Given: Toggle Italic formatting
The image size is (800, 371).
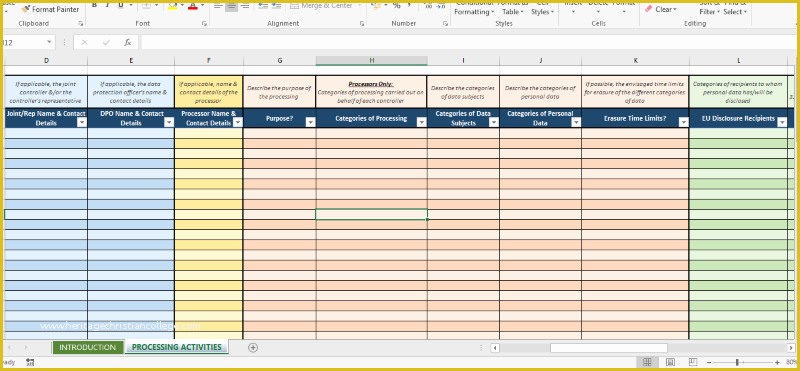Looking at the screenshot, I should coord(108,5).
